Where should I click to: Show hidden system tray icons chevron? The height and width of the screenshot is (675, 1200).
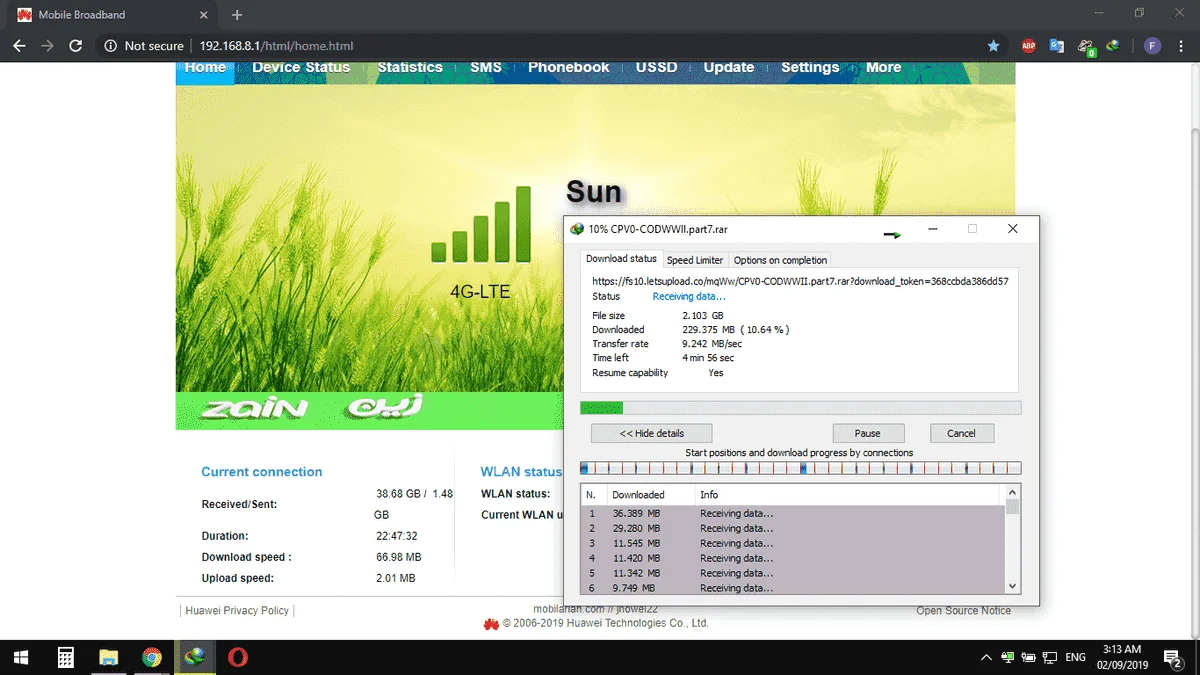point(986,658)
